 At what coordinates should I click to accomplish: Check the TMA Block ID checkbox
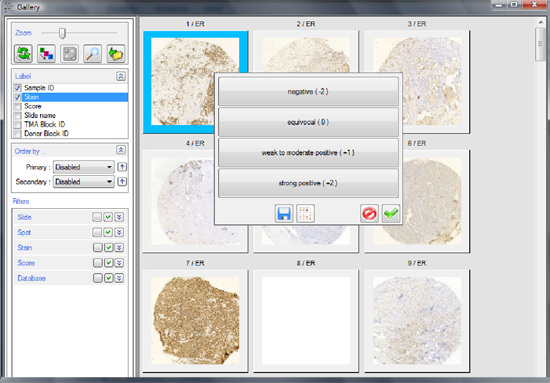tap(17, 125)
